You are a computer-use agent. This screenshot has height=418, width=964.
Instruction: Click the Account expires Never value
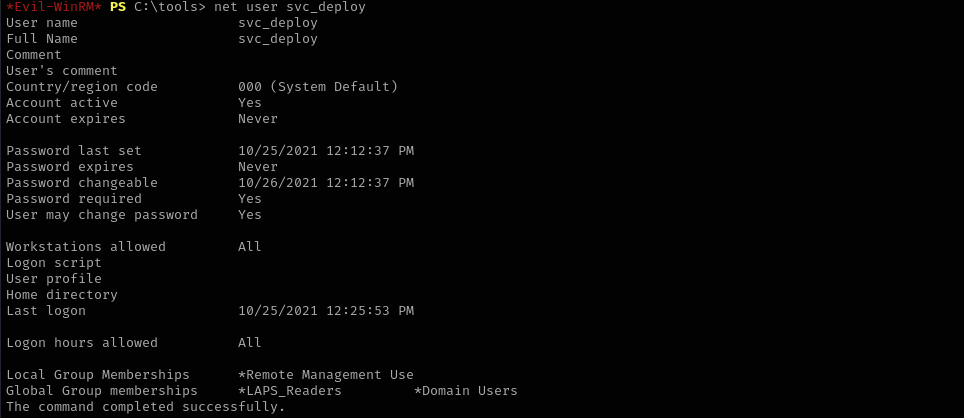point(258,119)
